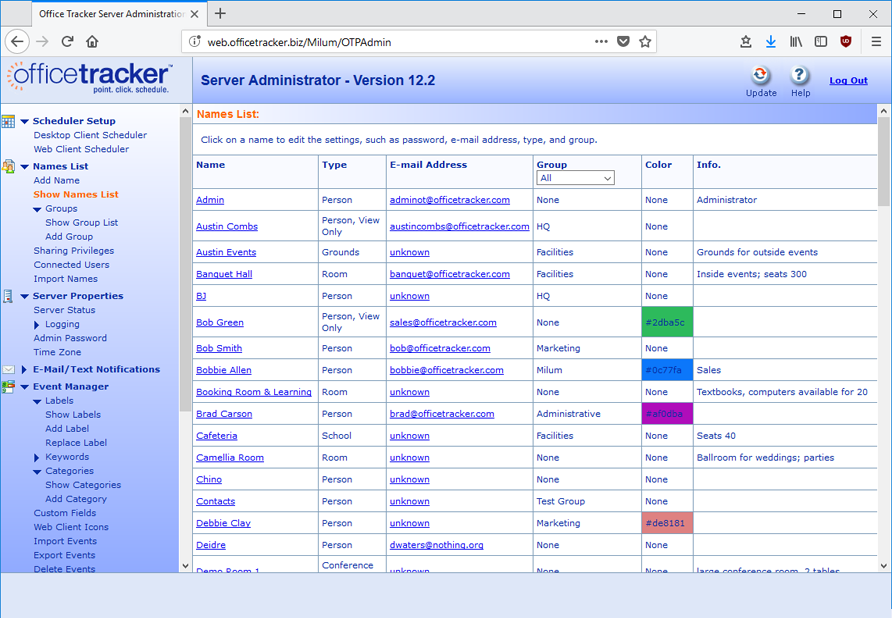Click the uBlock shield extension icon
Image resolution: width=892 pixels, height=618 pixels.
[846, 42]
